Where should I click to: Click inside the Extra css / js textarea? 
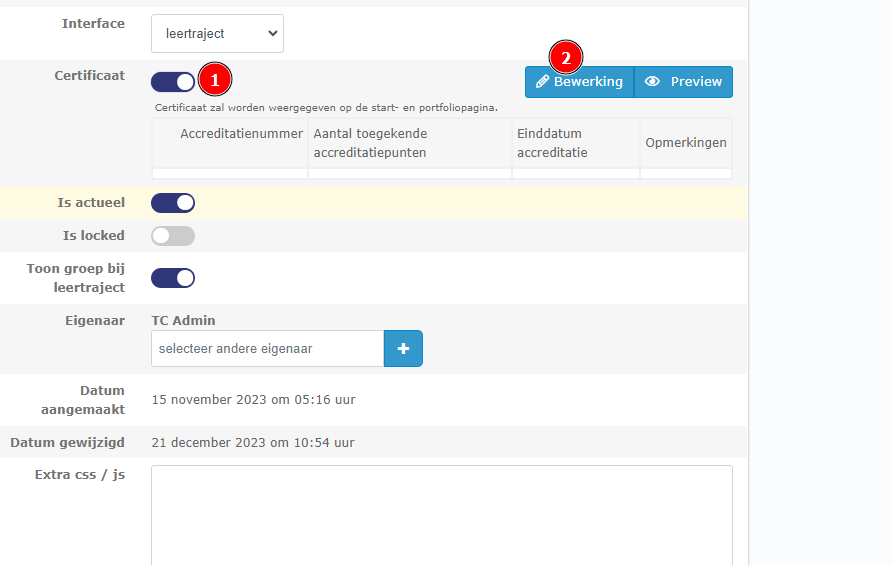pos(441,514)
